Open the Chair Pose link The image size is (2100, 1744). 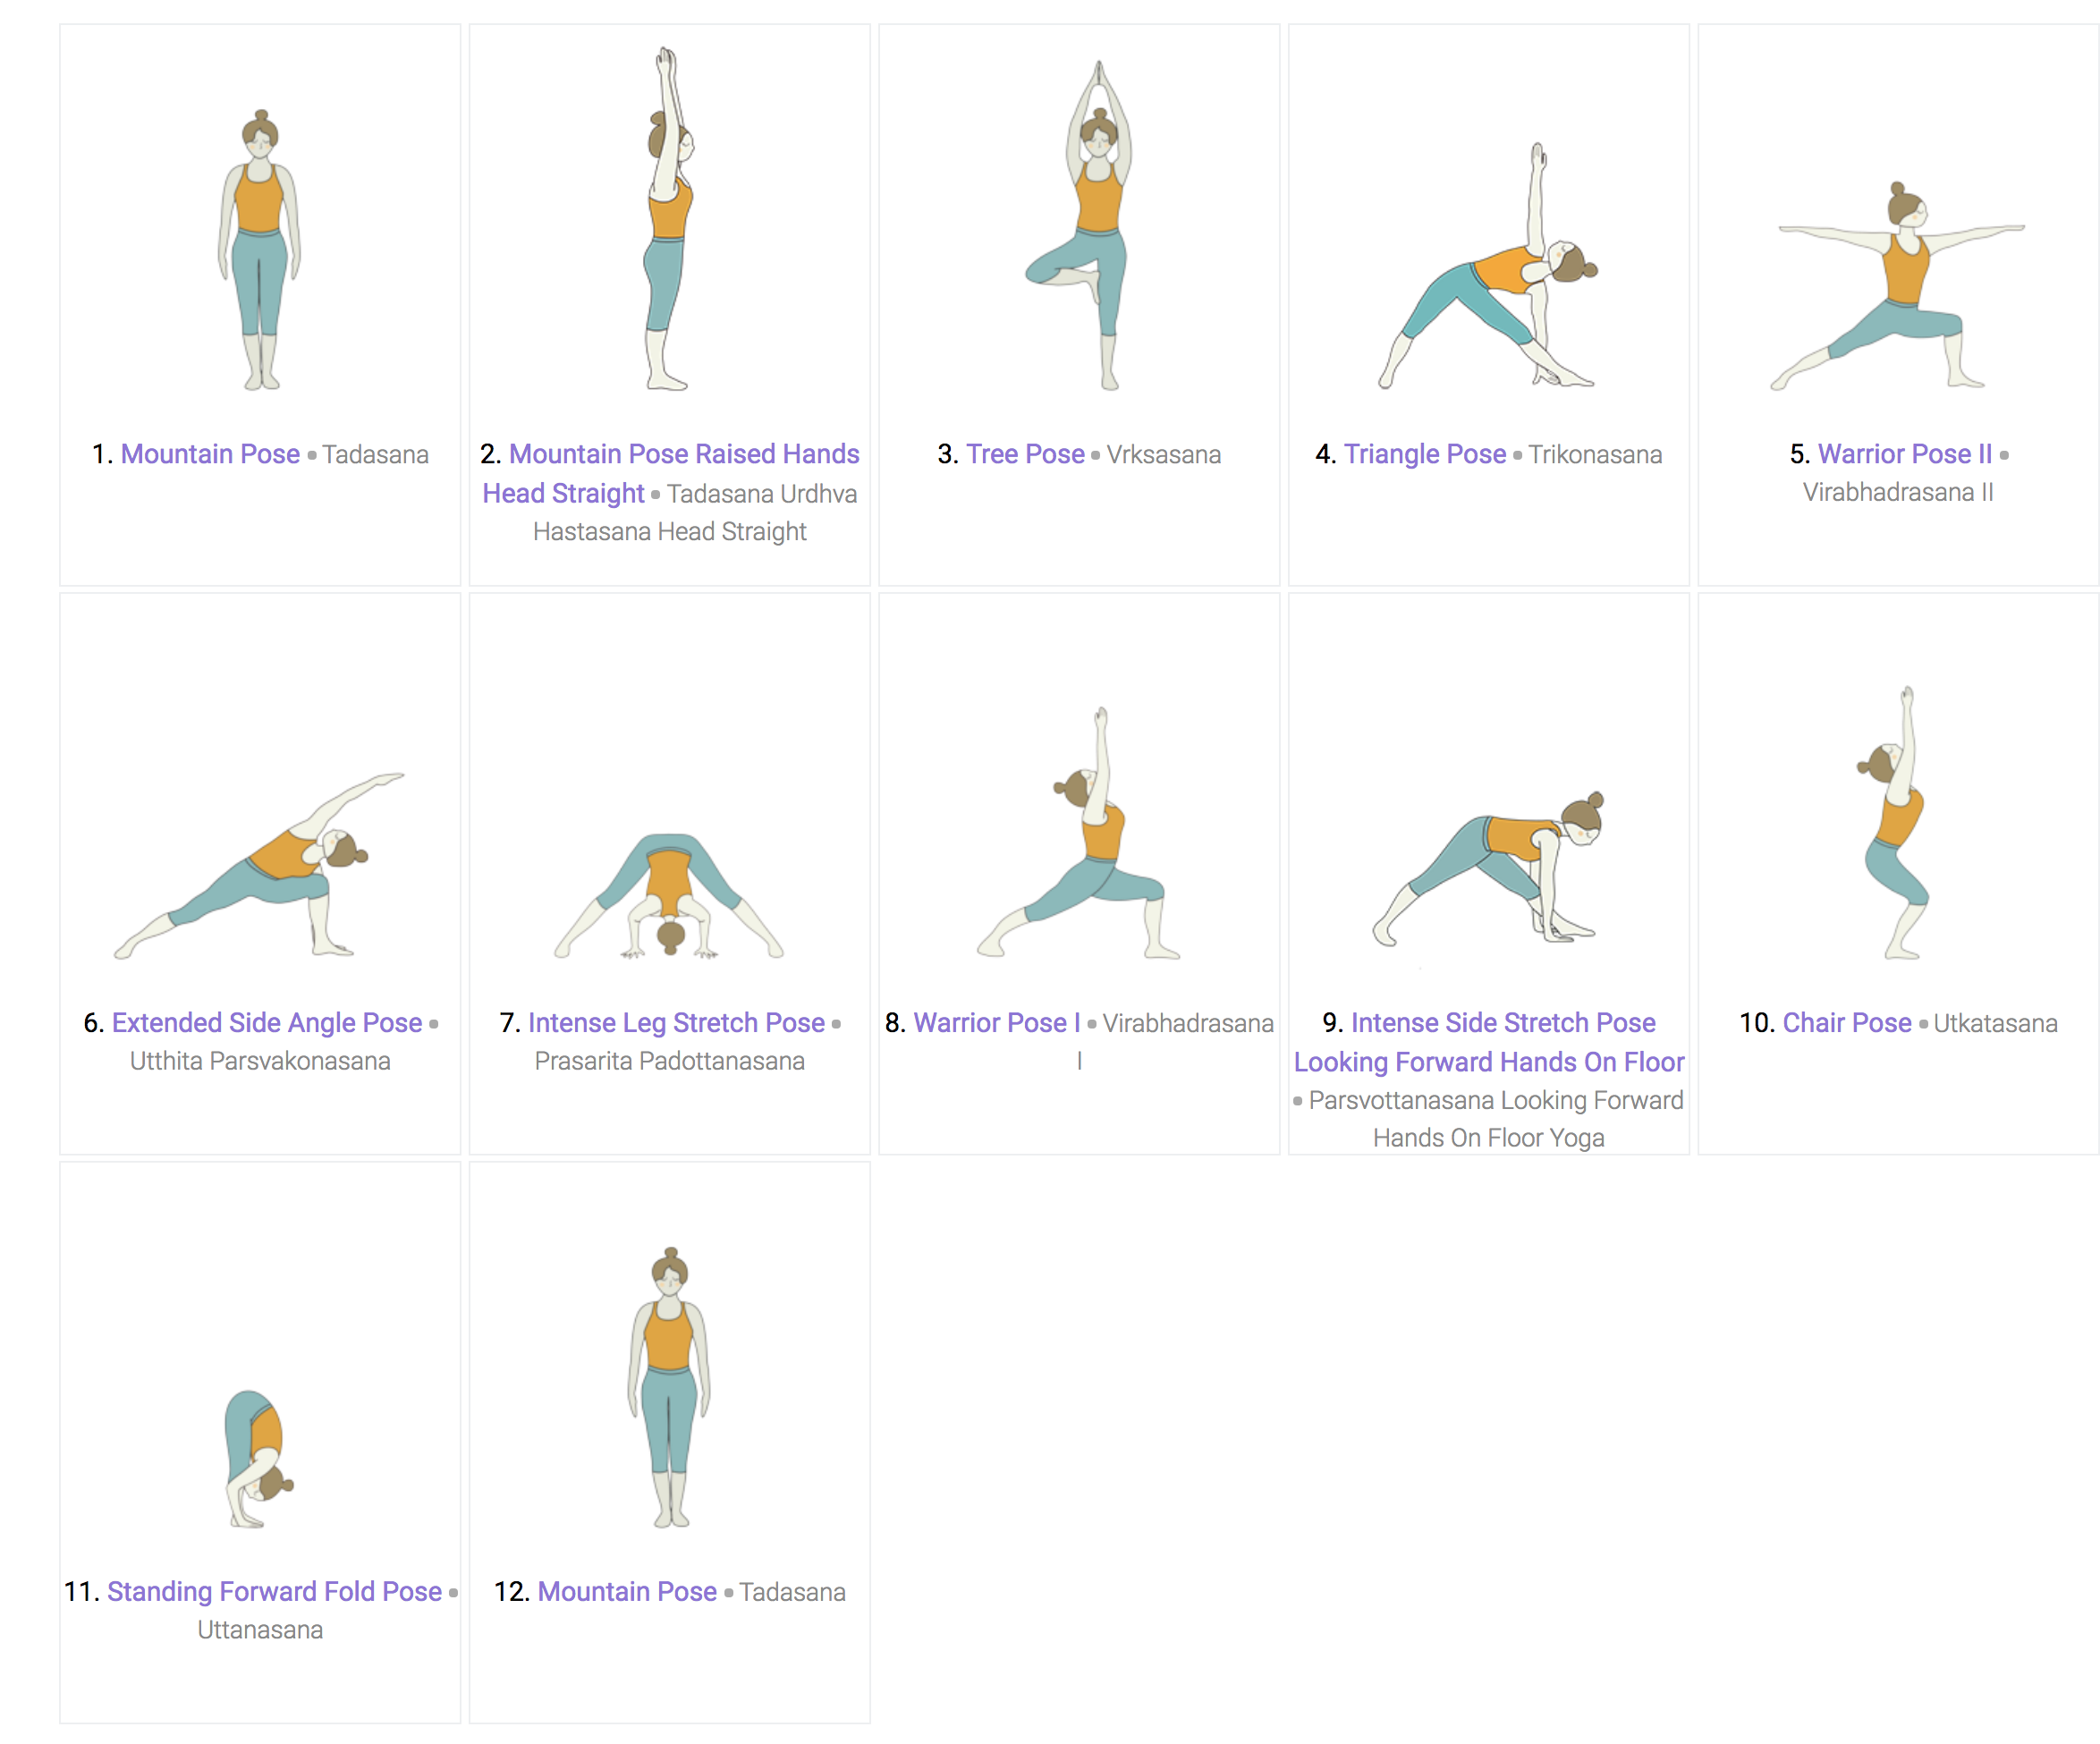click(1847, 1023)
